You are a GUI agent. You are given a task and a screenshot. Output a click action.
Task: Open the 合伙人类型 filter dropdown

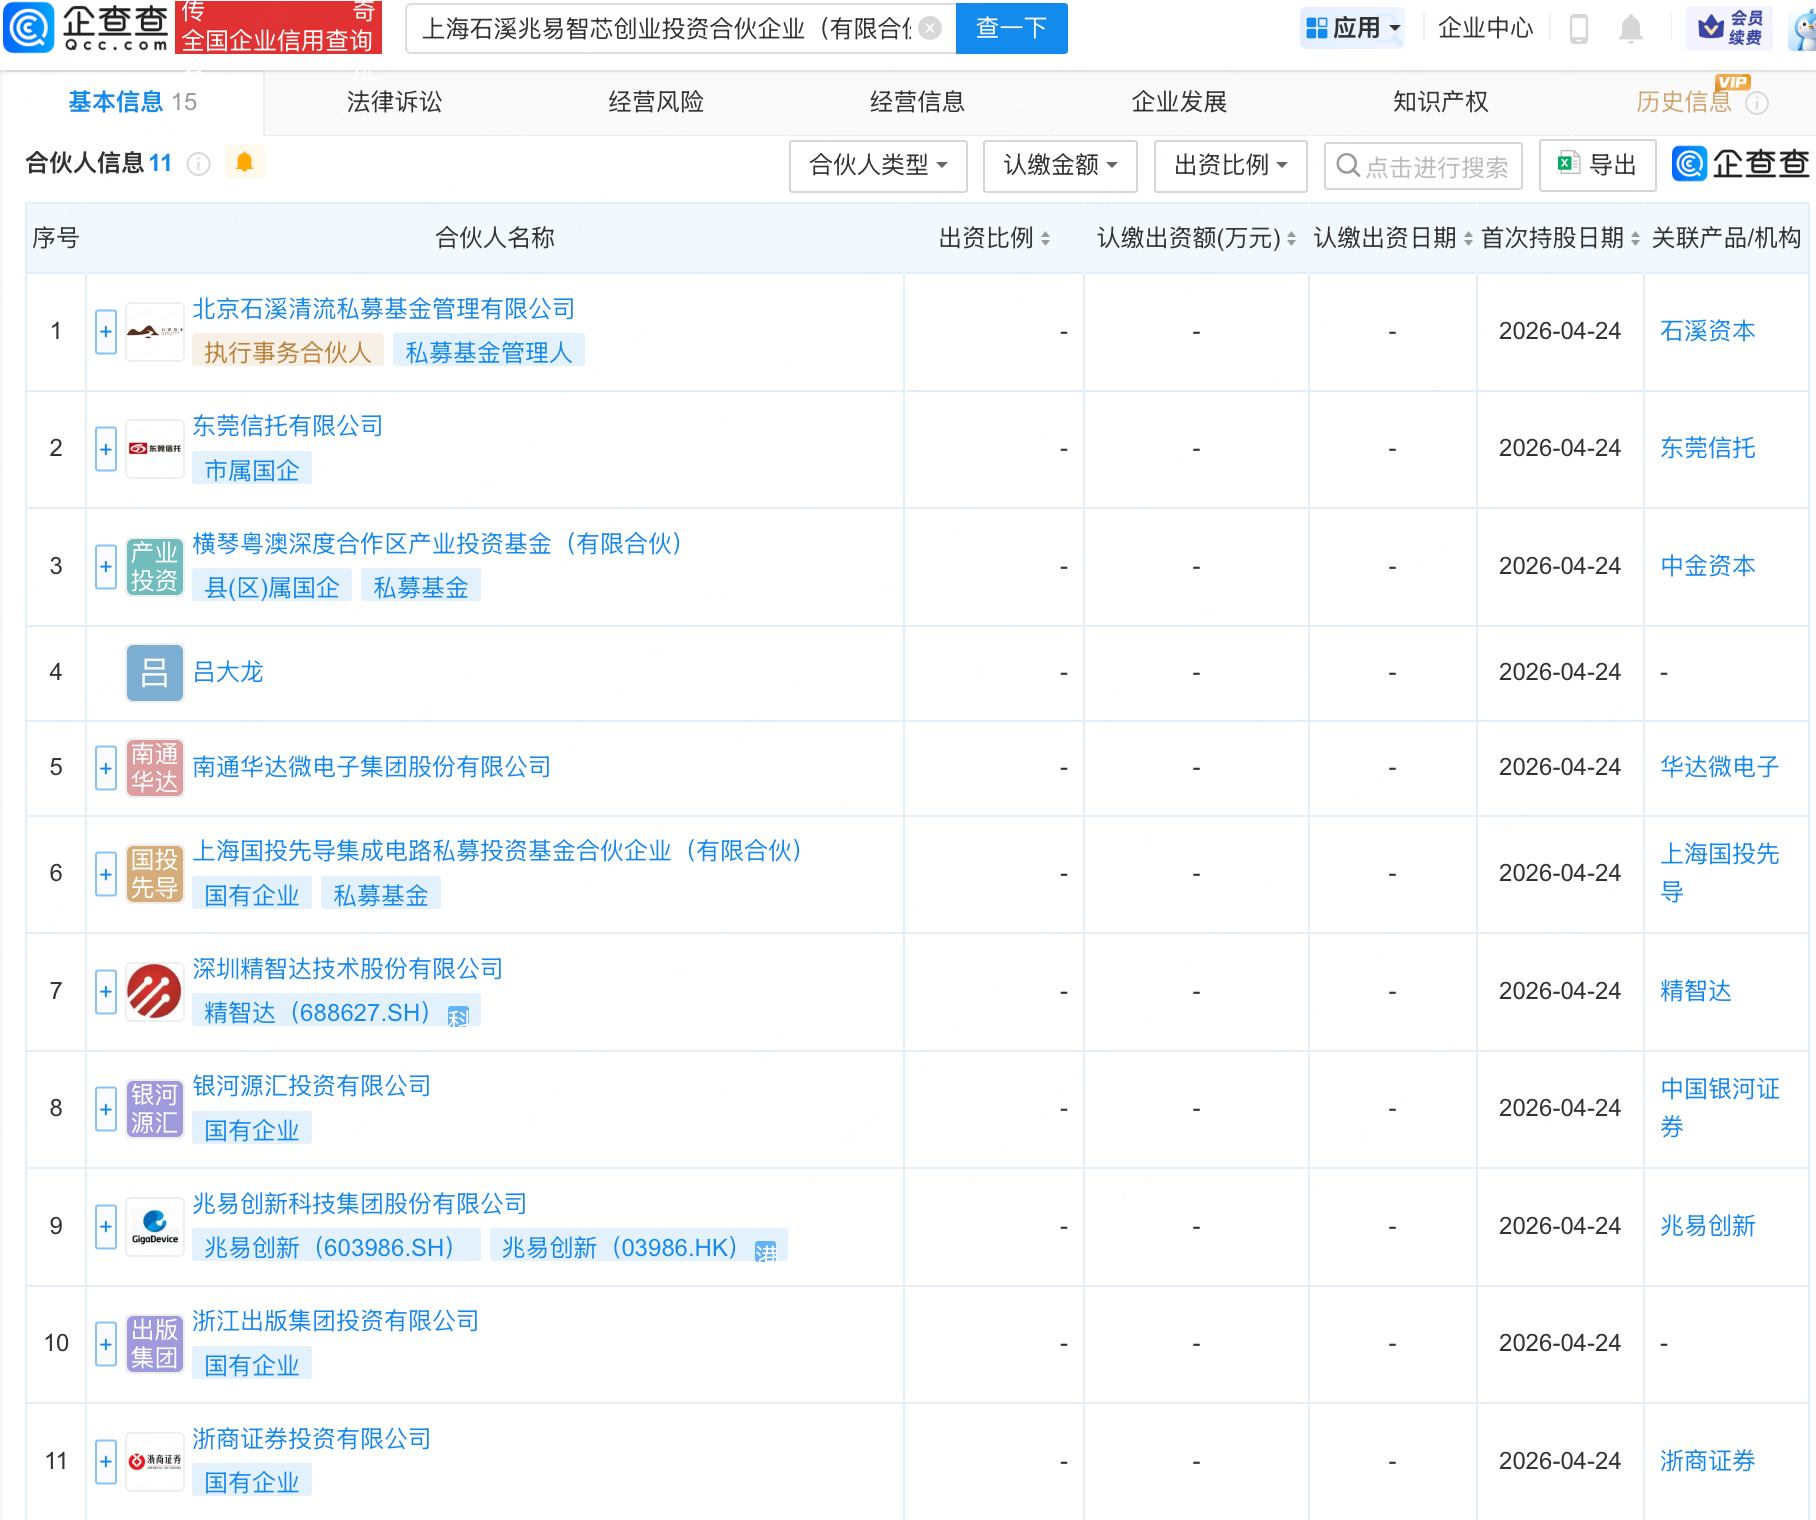pos(877,165)
